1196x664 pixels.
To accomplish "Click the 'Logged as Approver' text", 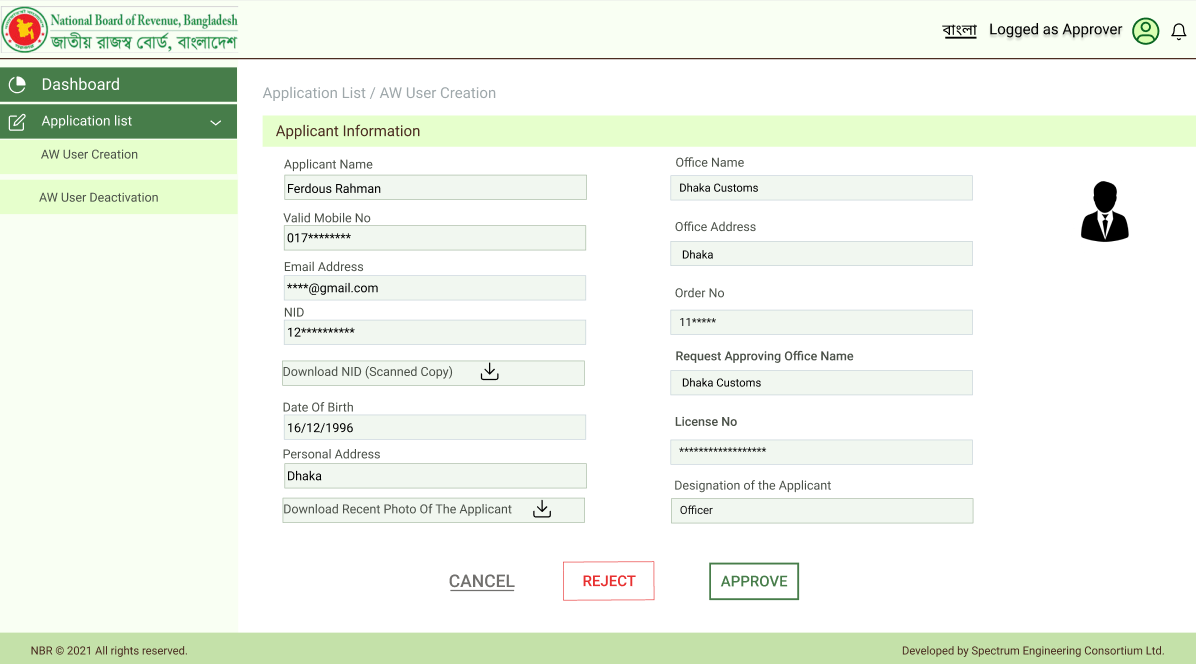I will tap(1056, 30).
